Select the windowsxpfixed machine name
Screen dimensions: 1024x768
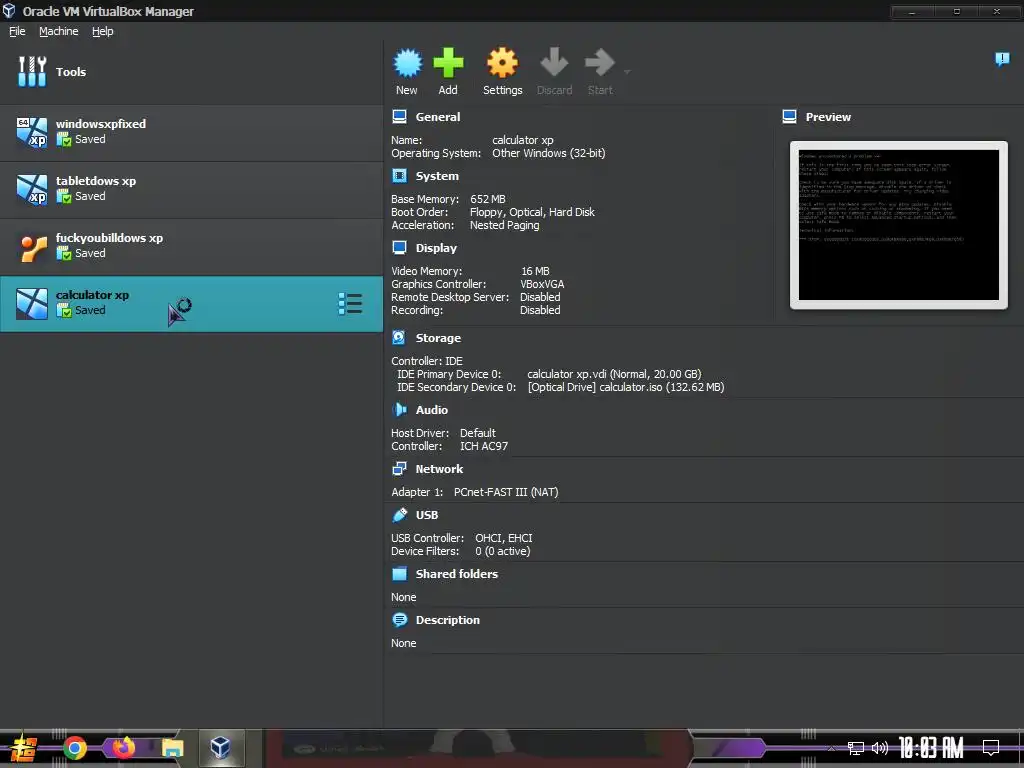[101, 124]
